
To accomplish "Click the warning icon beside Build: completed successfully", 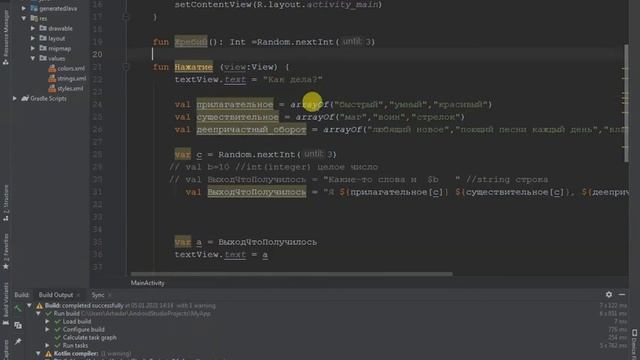I will point(39,306).
